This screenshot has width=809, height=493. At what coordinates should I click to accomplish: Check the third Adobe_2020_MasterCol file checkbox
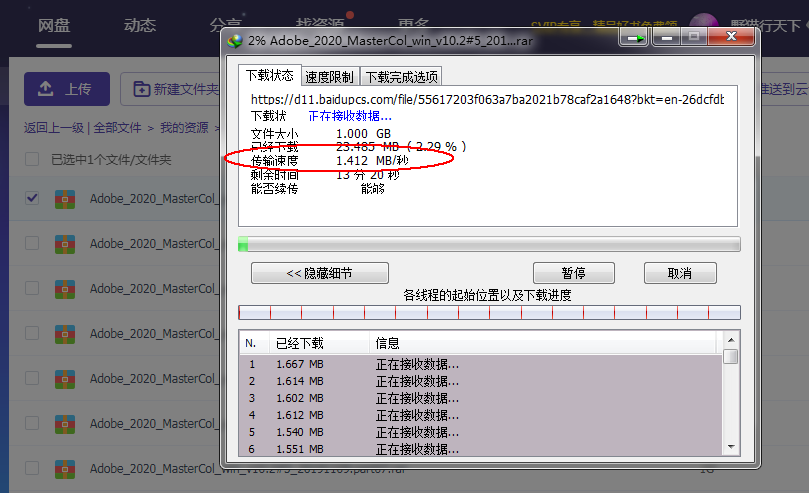[x=32, y=288]
